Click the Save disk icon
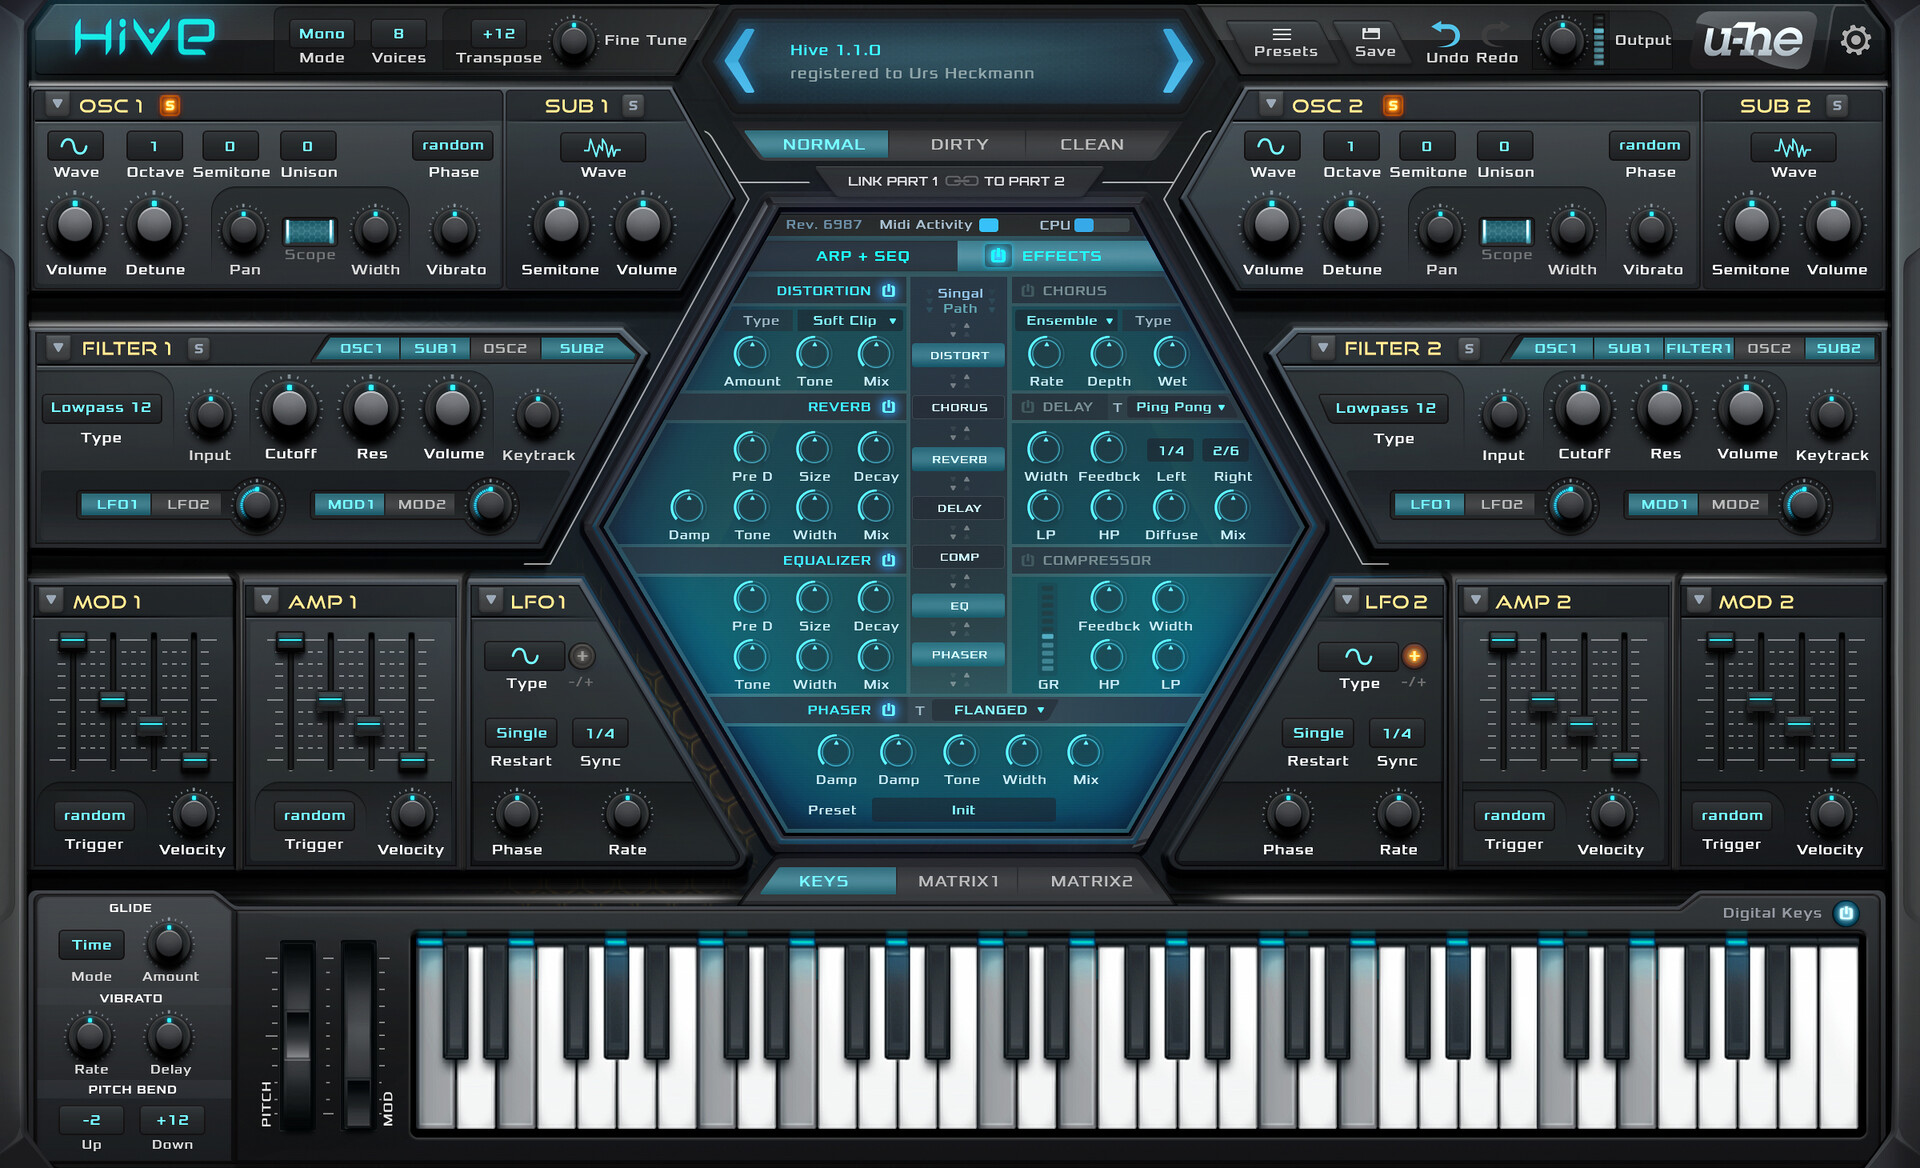The image size is (1920, 1168). (x=1371, y=33)
